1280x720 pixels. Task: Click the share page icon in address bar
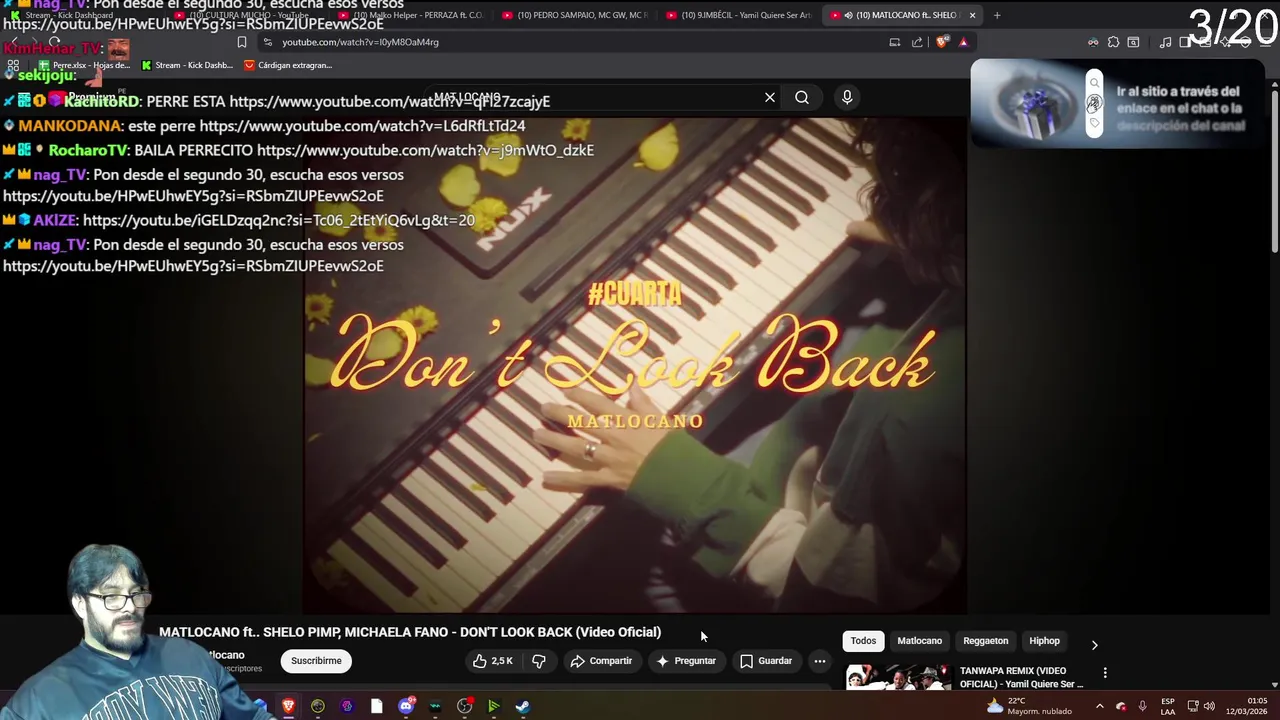point(917,42)
